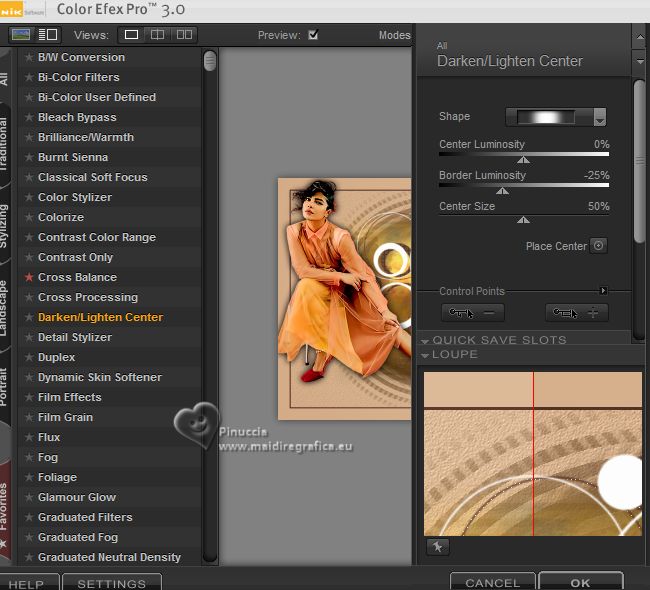Screen dimensions: 650x590
Task: Add a plus control point
Action: point(576,313)
